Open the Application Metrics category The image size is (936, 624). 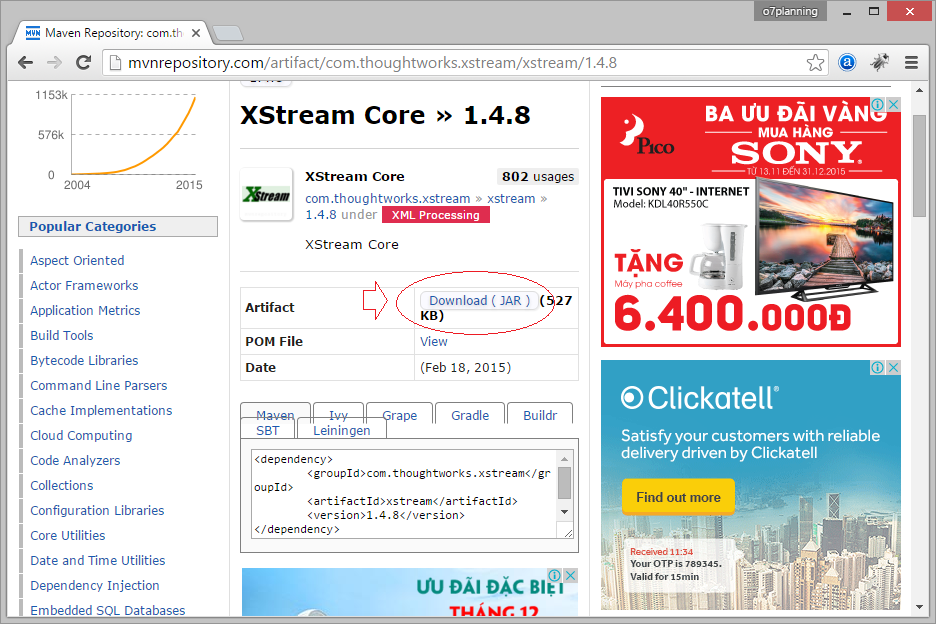point(85,311)
